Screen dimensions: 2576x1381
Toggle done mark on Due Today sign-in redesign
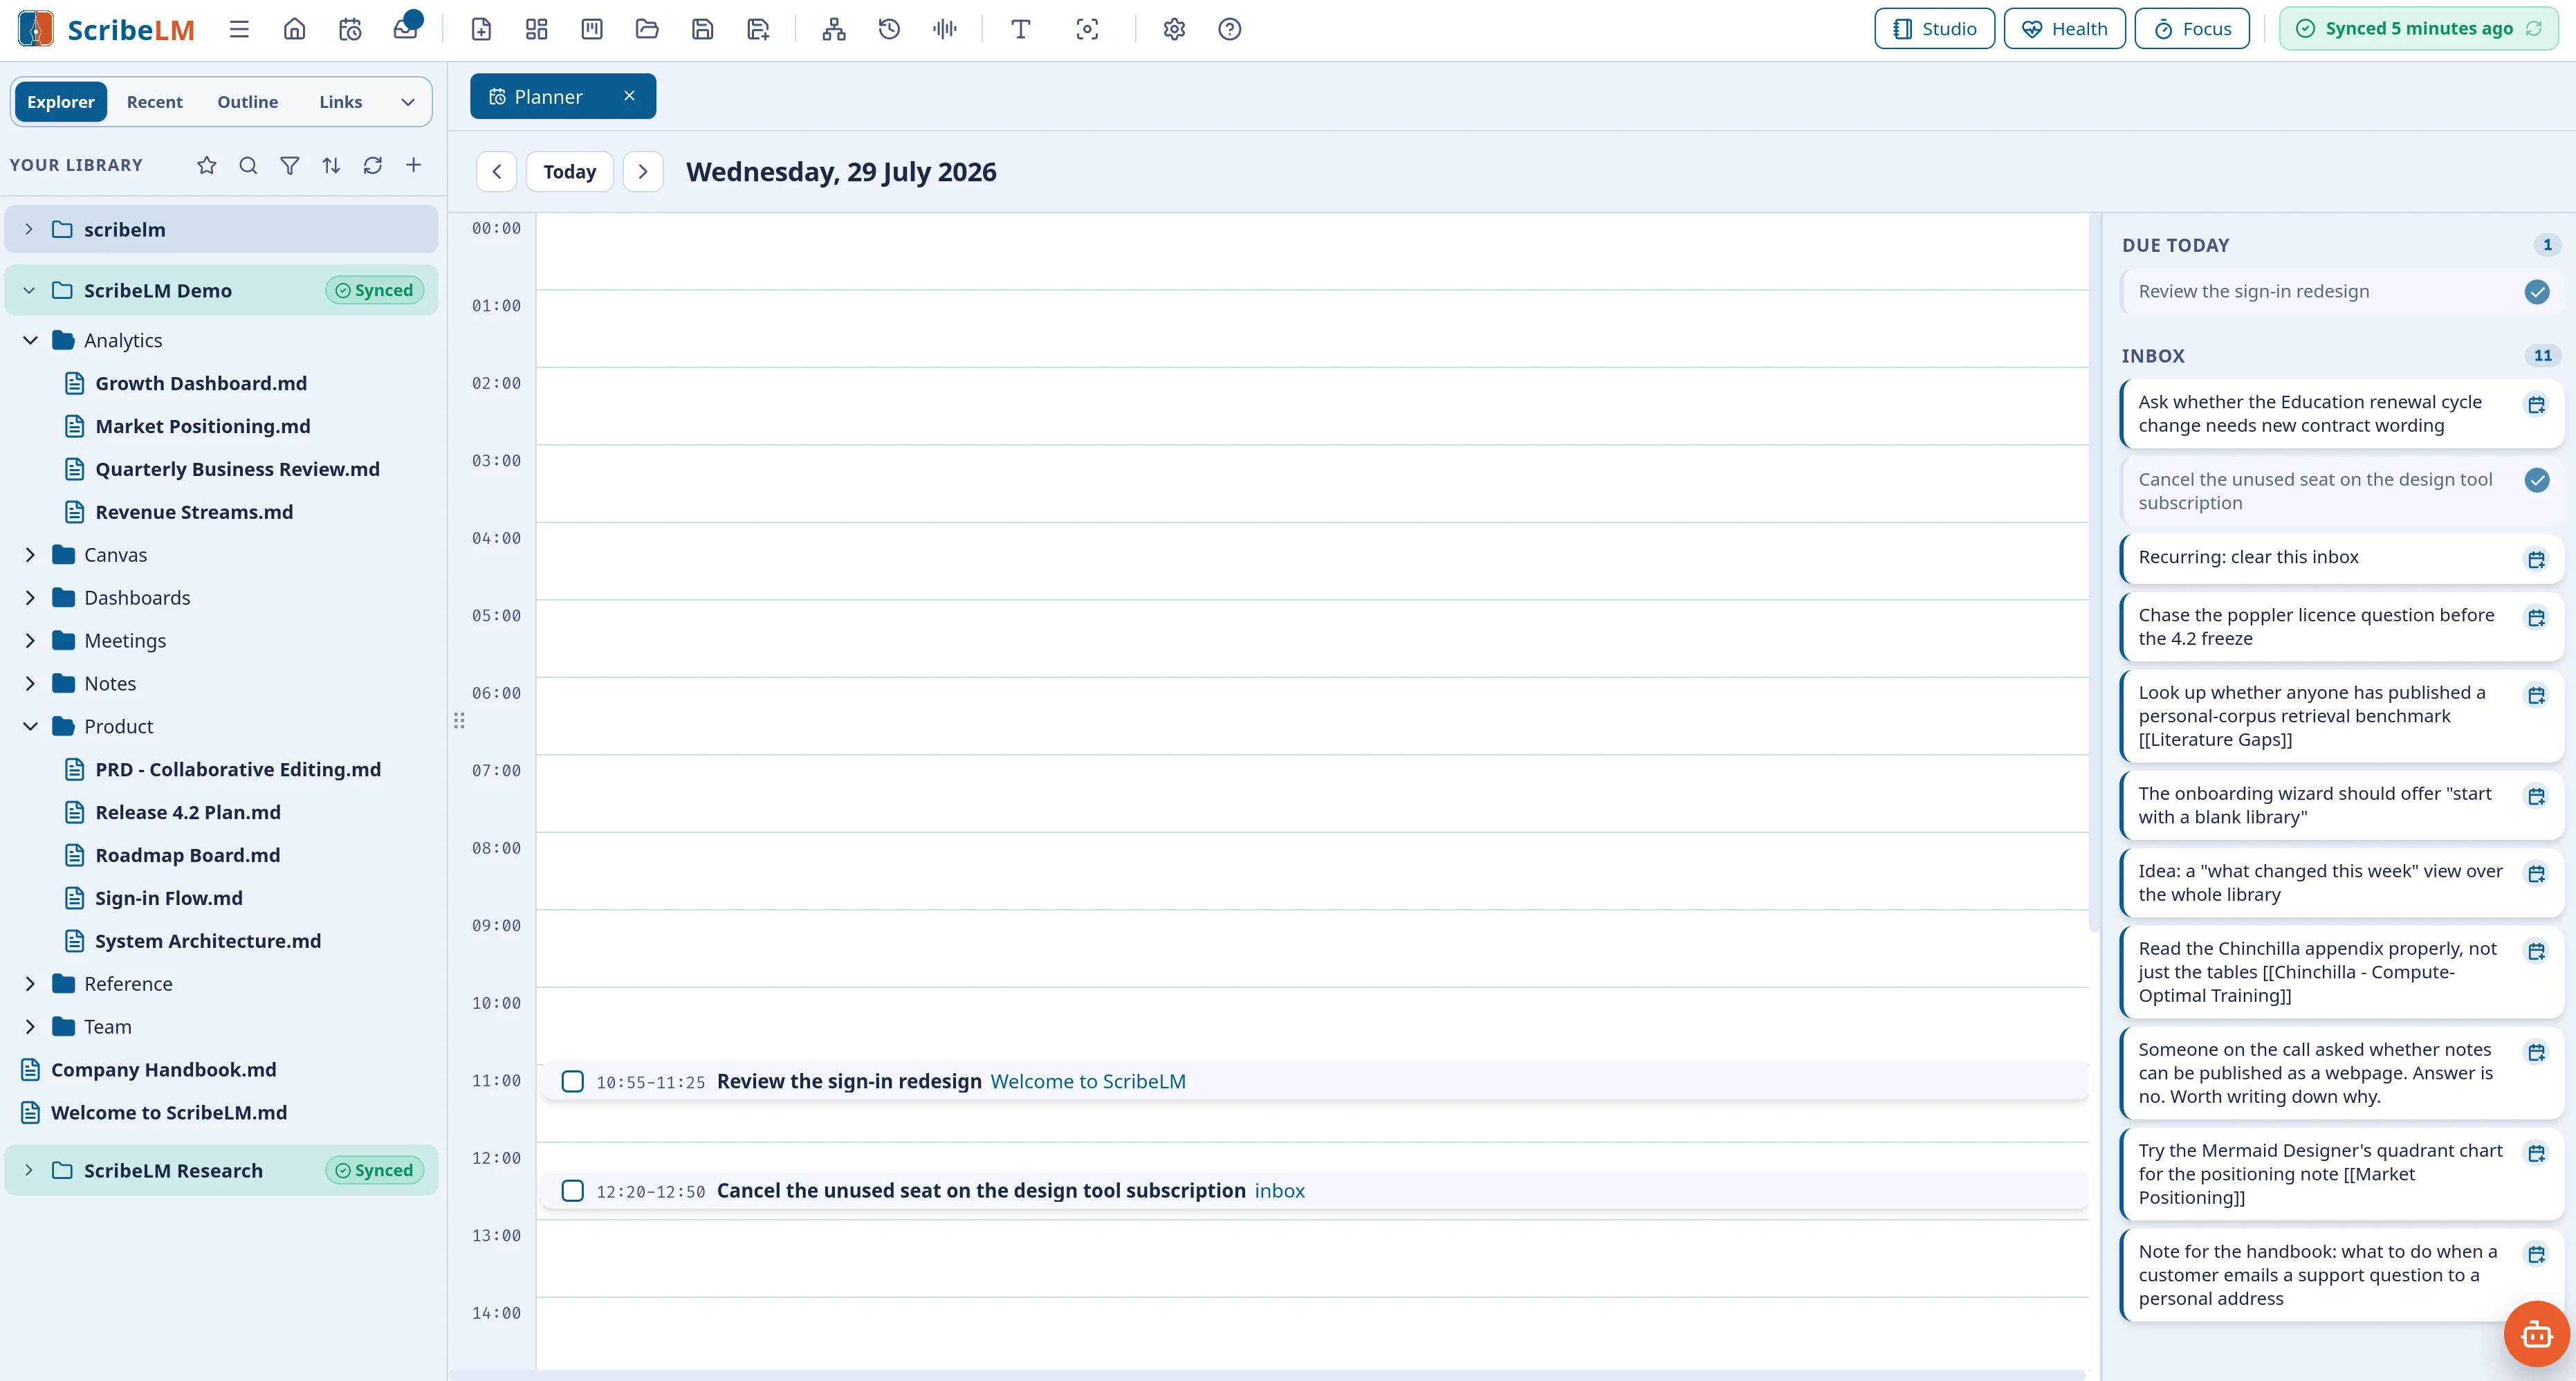2537,291
